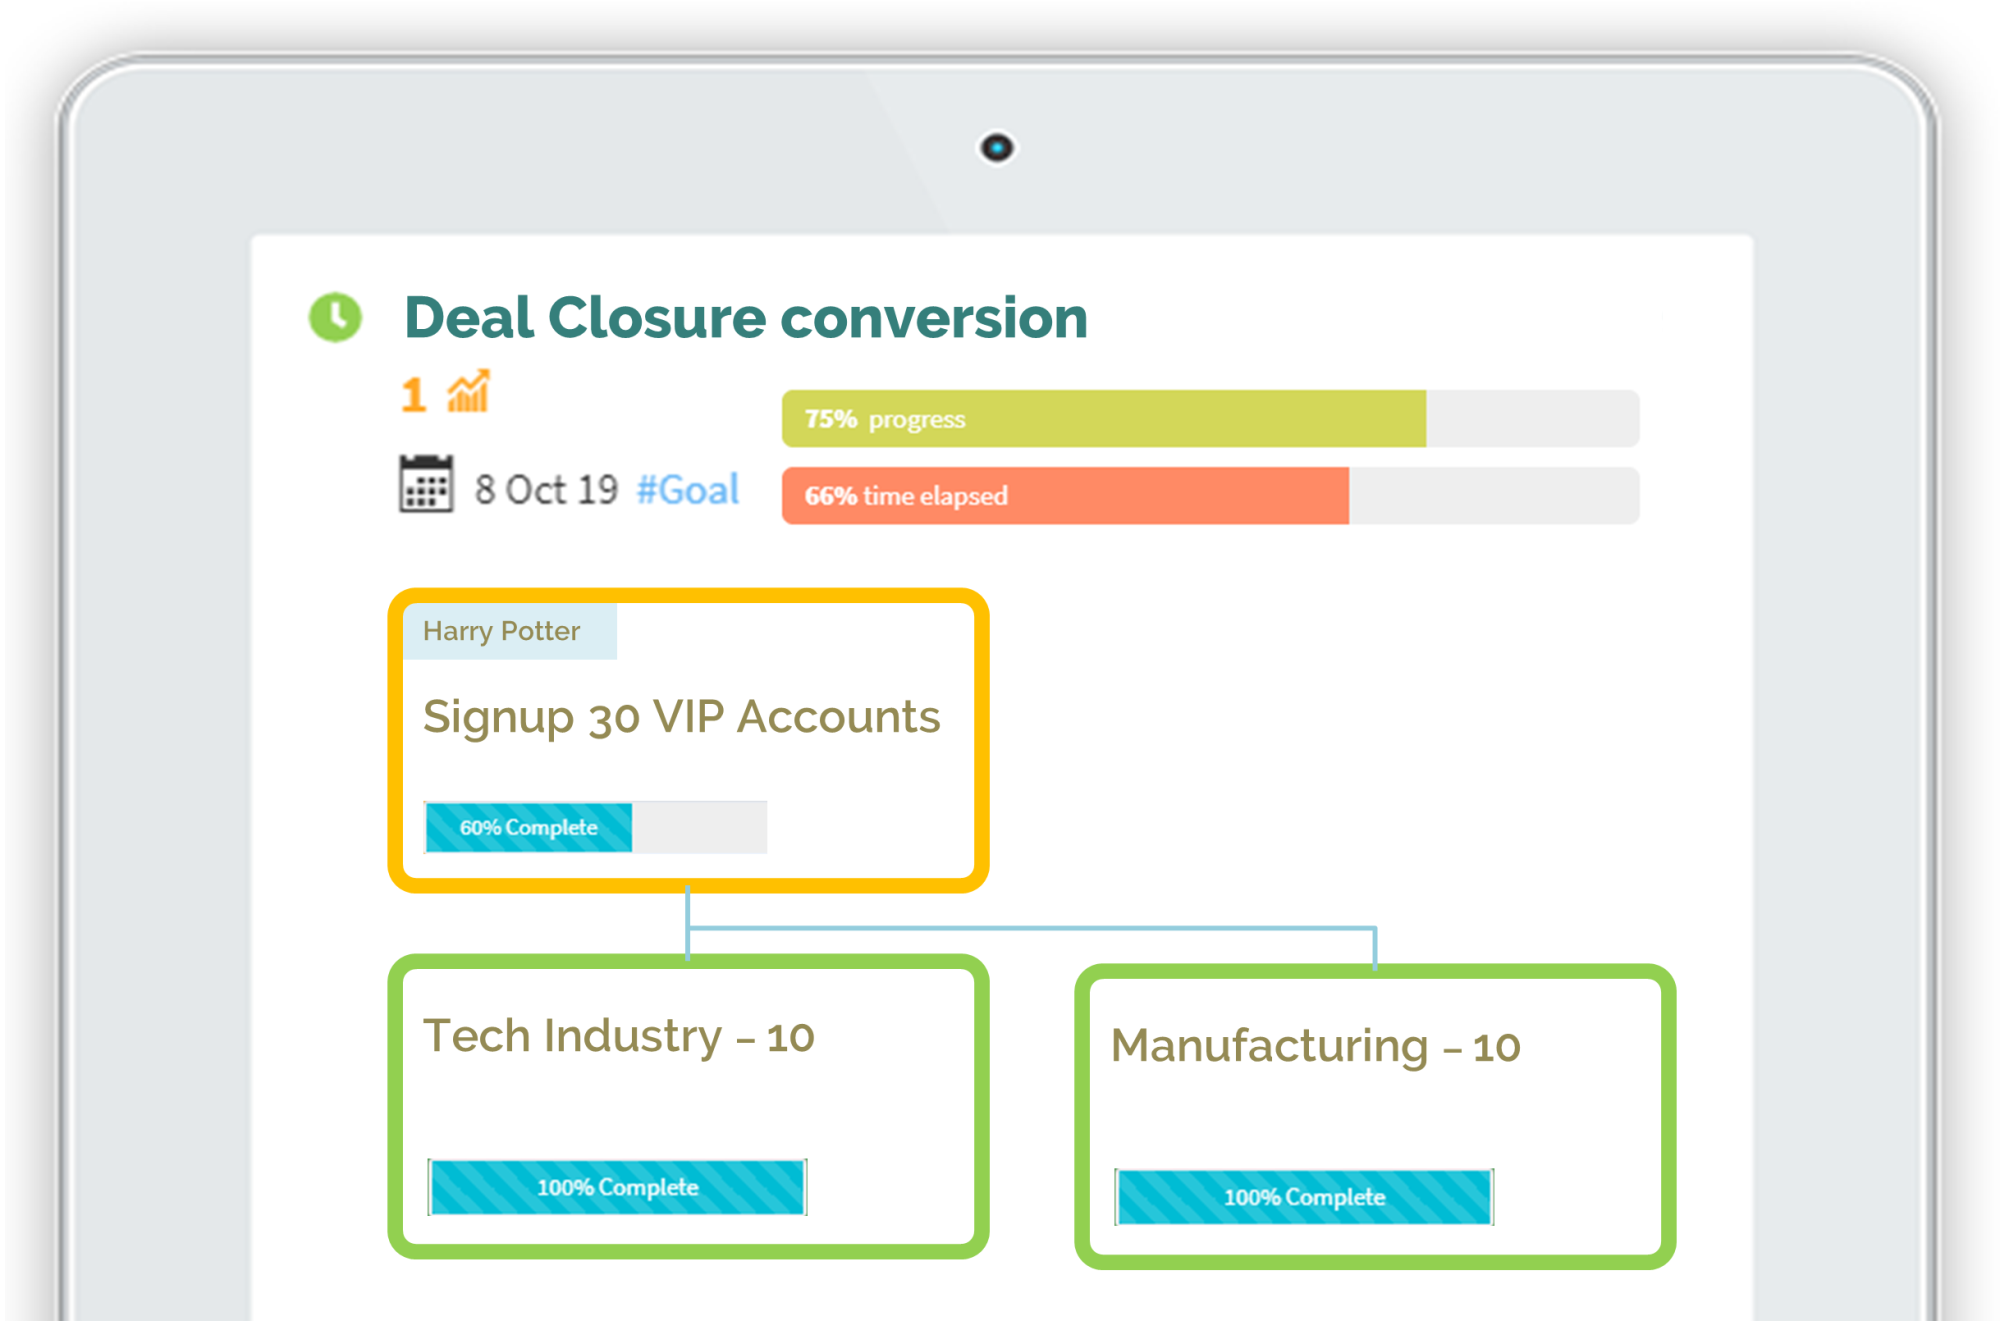
Task: Click the 8 Oct 19 due date
Action: tap(546, 490)
